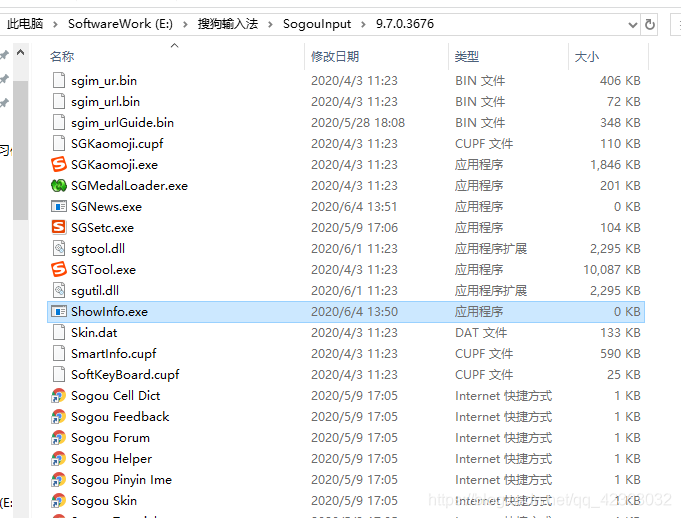Click the Sogou Cell Dict shortcut icon
Image resolution: width=681 pixels, height=518 pixels.
59,396
